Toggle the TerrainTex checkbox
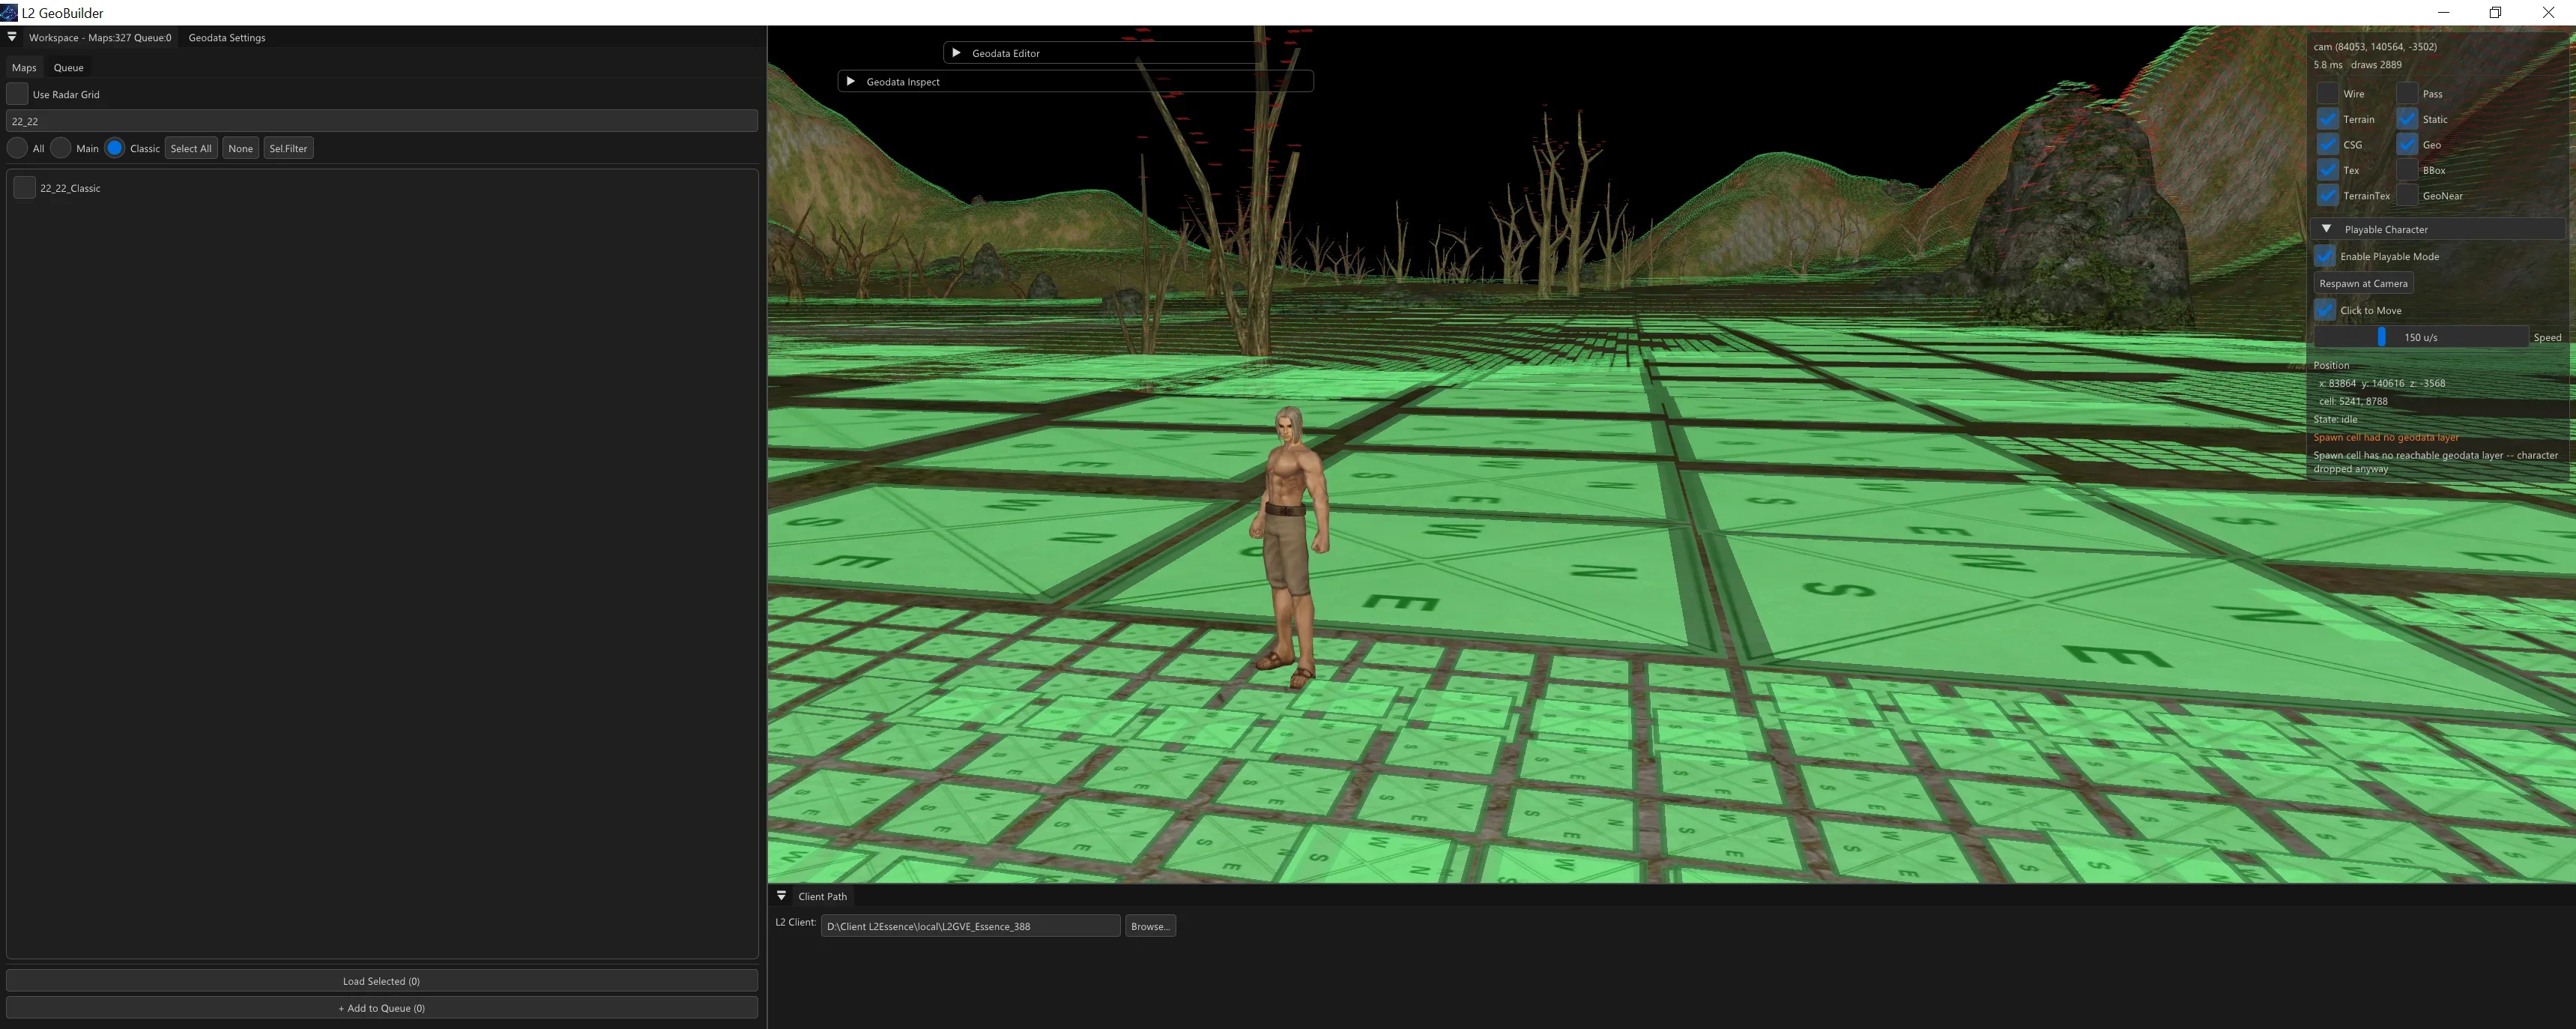The image size is (2576, 1029). [2327, 196]
